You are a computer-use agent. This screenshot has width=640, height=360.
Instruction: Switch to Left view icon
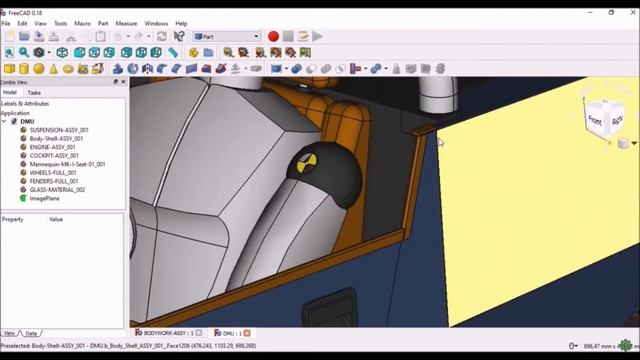click(x=156, y=53)
